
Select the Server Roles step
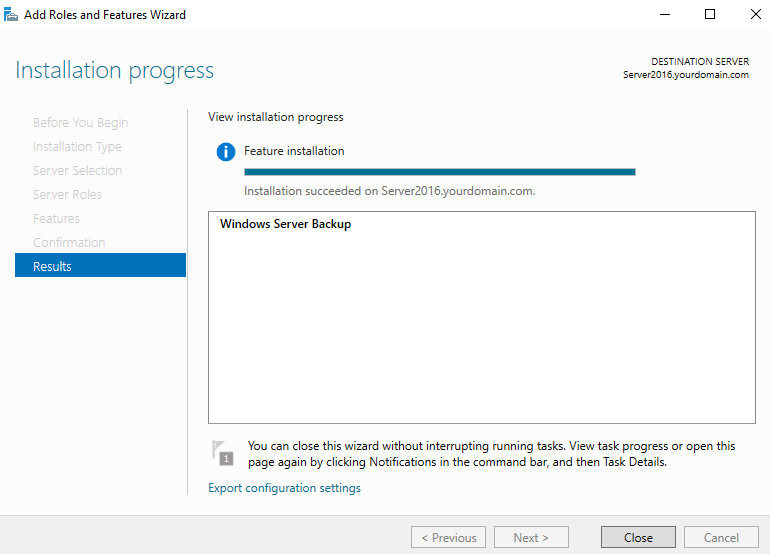tap(67, 194)
